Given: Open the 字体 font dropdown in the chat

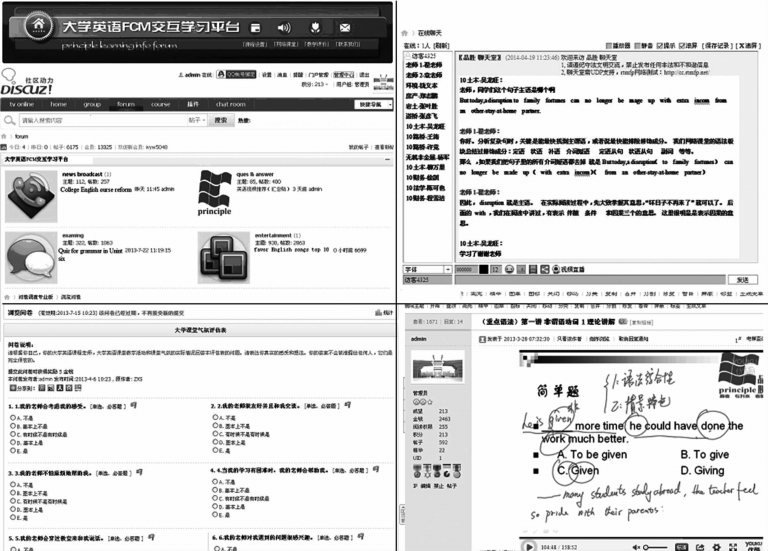Looking at the screenshot, I should coord(426,269).
